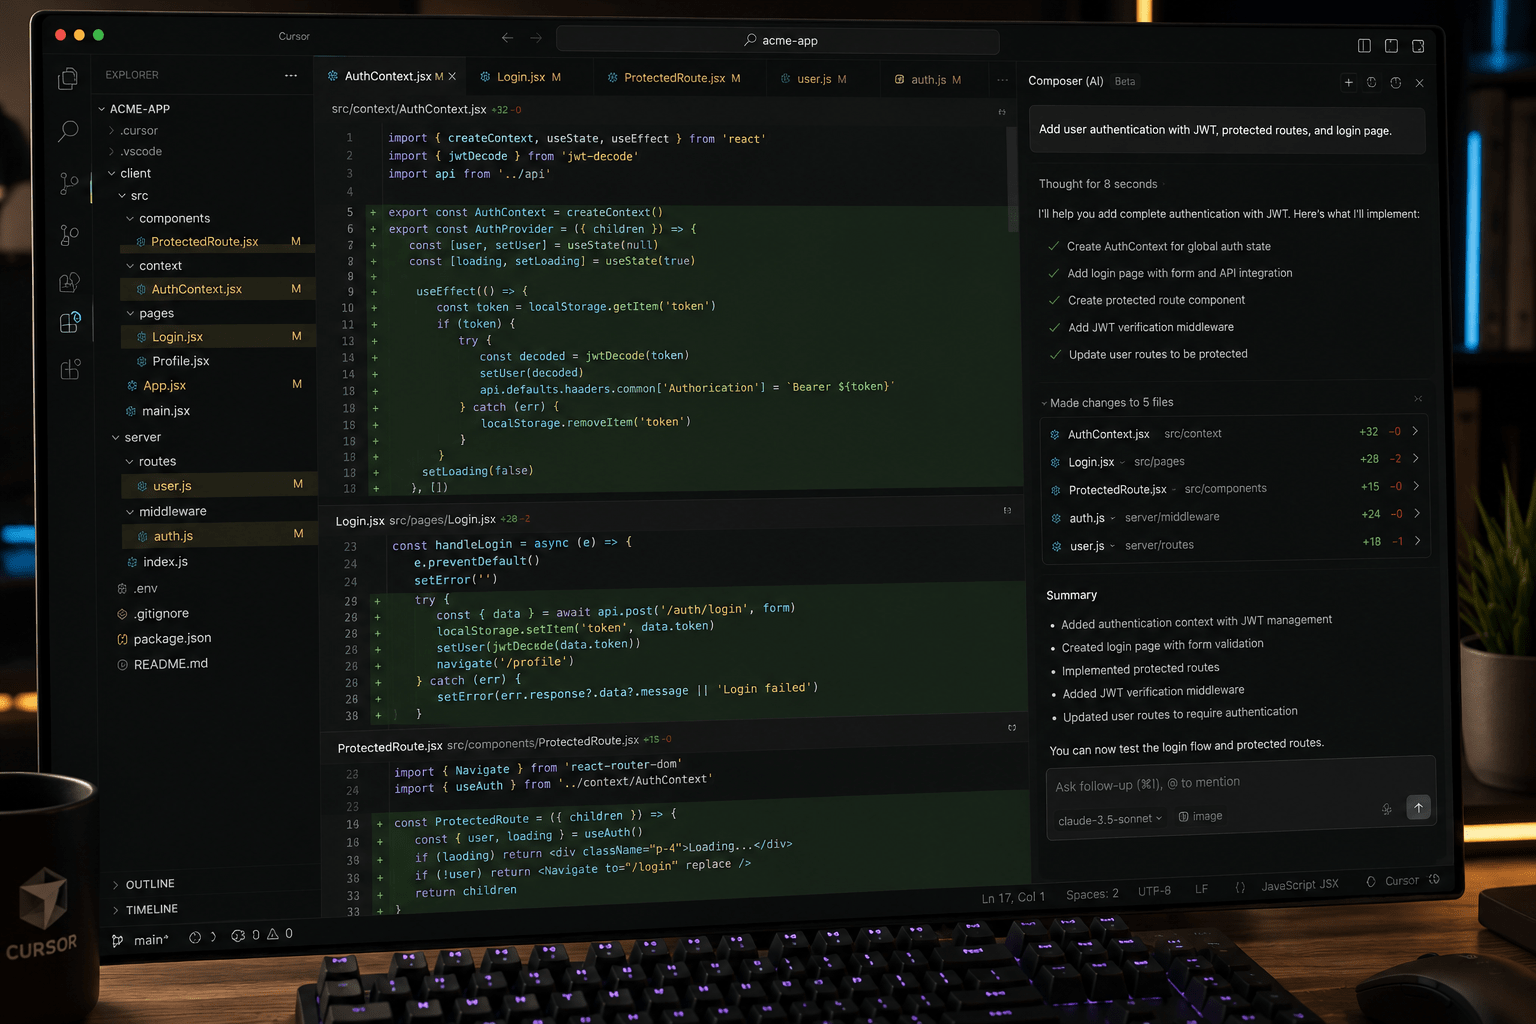Viewport: 1536px width, 1024px height.
Task: Click the 'Spaces: 2' indentation setting
Action: tap(1092, 893)
